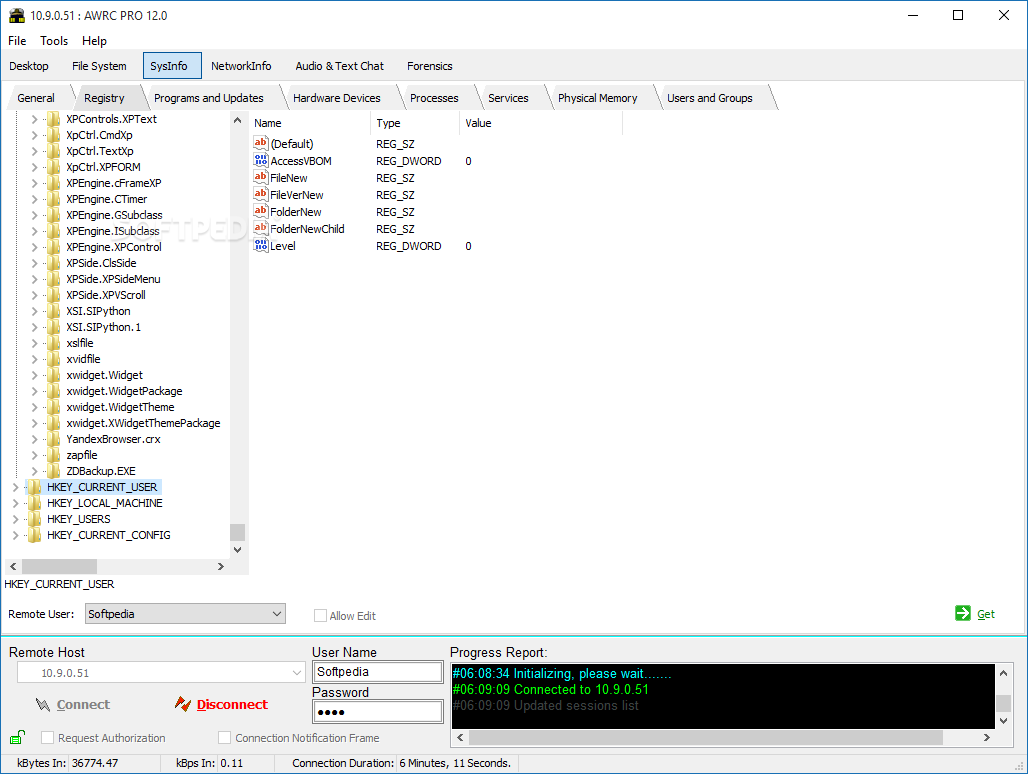Click the FileNew string value icon
Screen dimensions: 1028x774
[x=261, y=178]
